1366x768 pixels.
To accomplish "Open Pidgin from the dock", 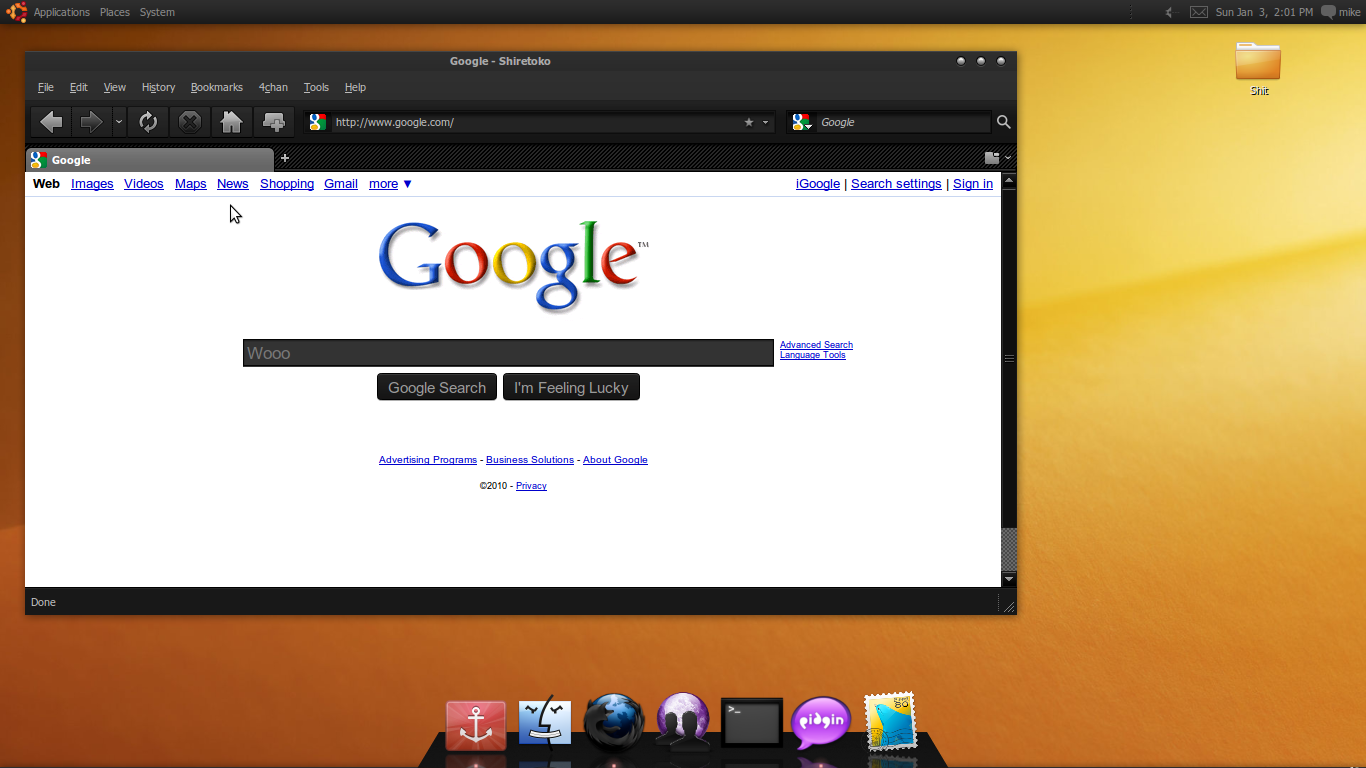I will 821,723.
